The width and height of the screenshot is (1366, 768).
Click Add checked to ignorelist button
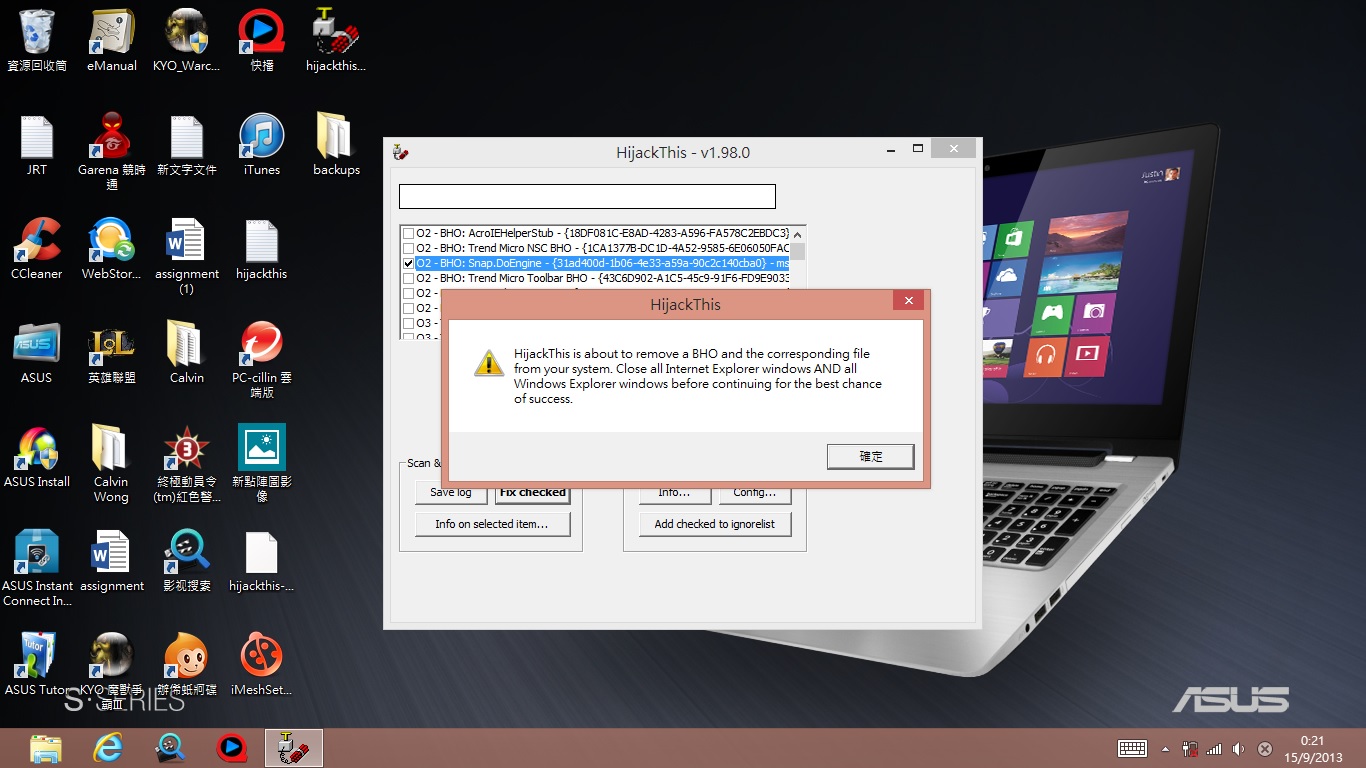point(715,524)
